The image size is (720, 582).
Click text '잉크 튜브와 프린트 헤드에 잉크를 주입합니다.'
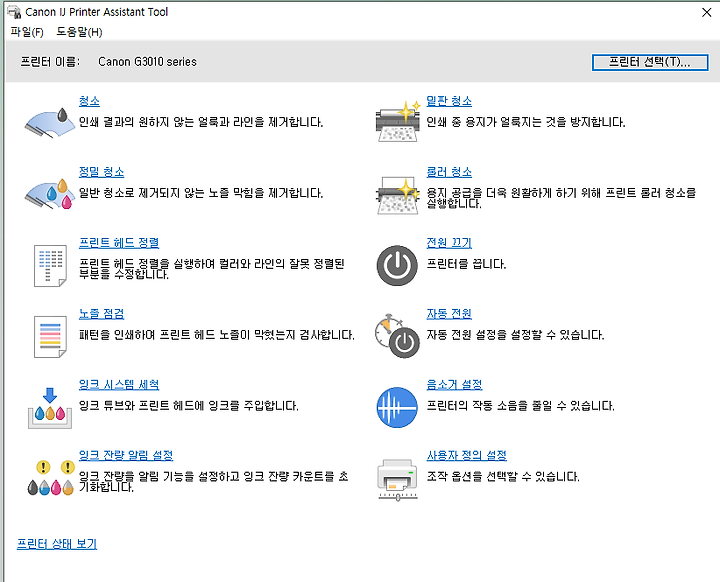[x=189, y=406]
